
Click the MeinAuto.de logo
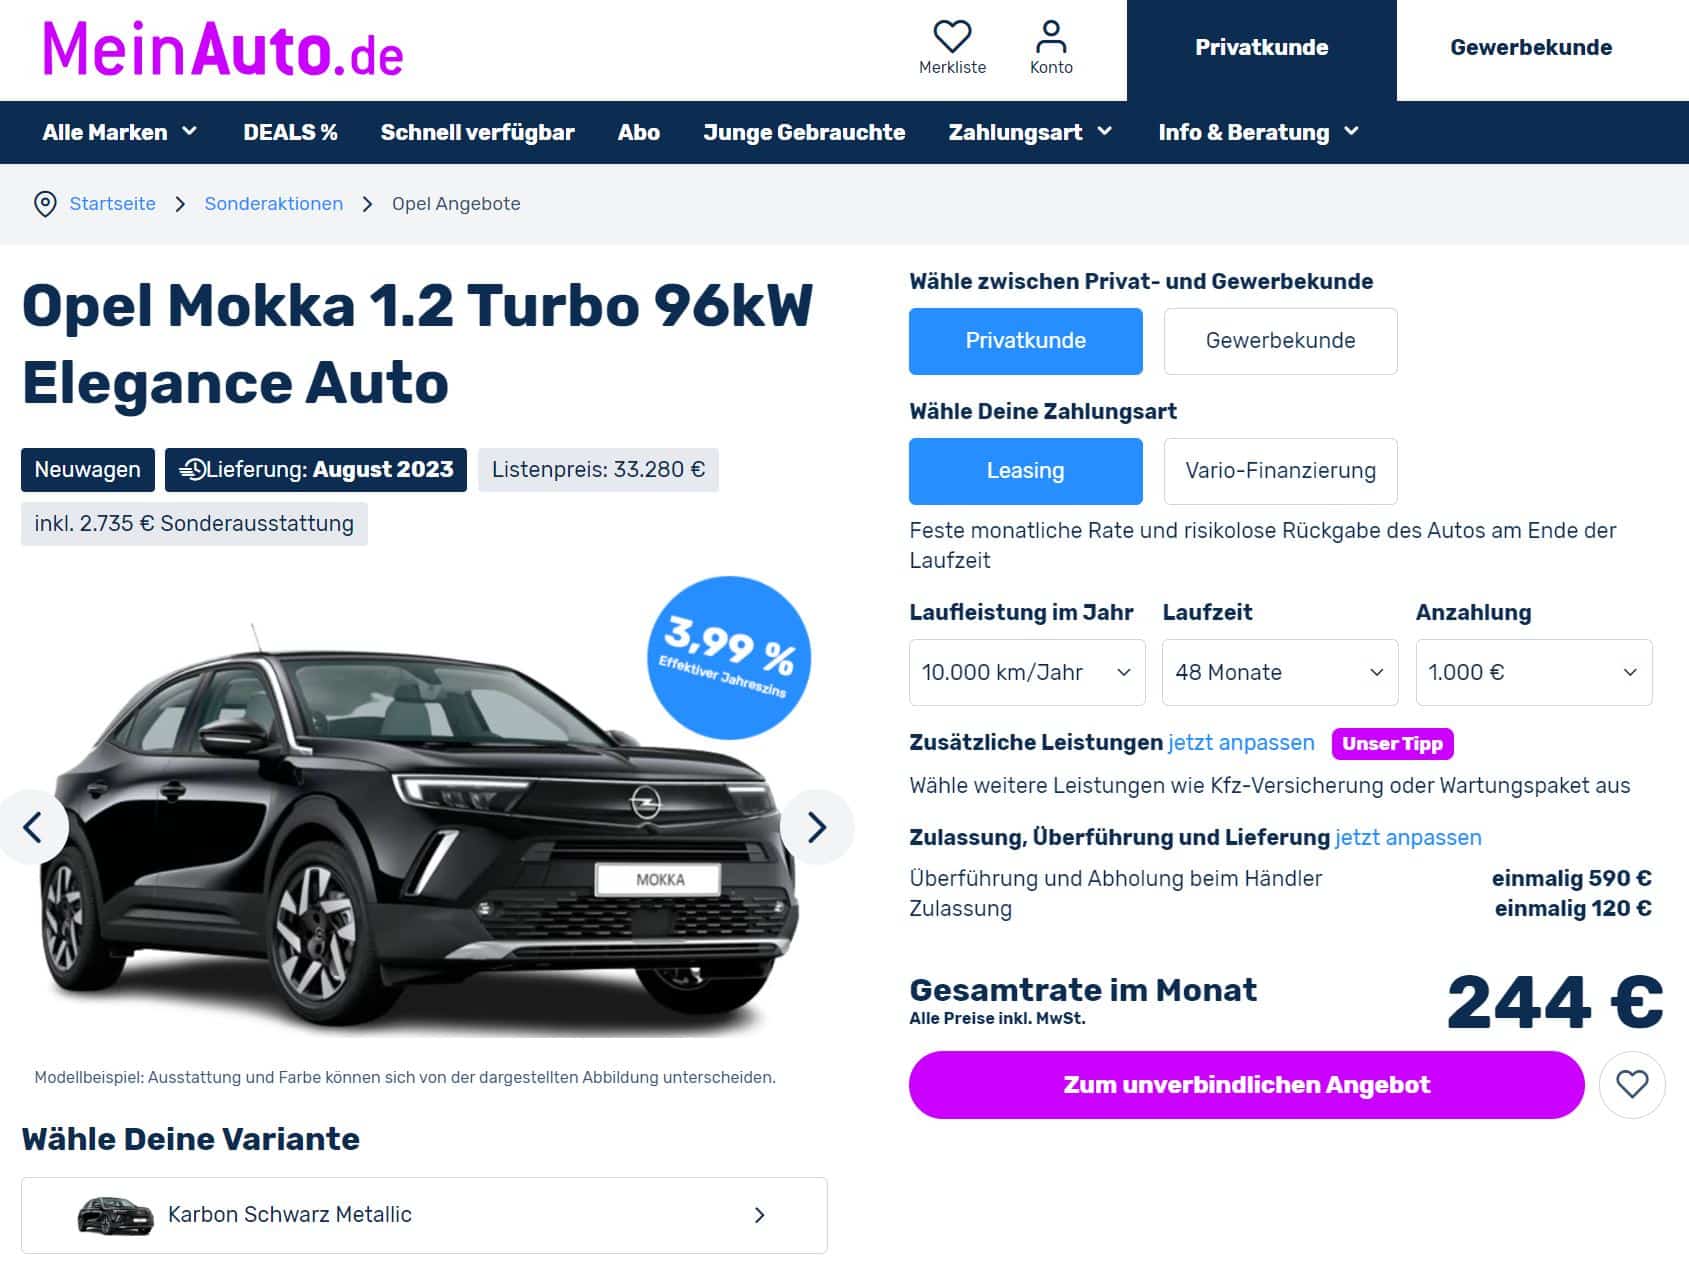[x=222, y=49]
